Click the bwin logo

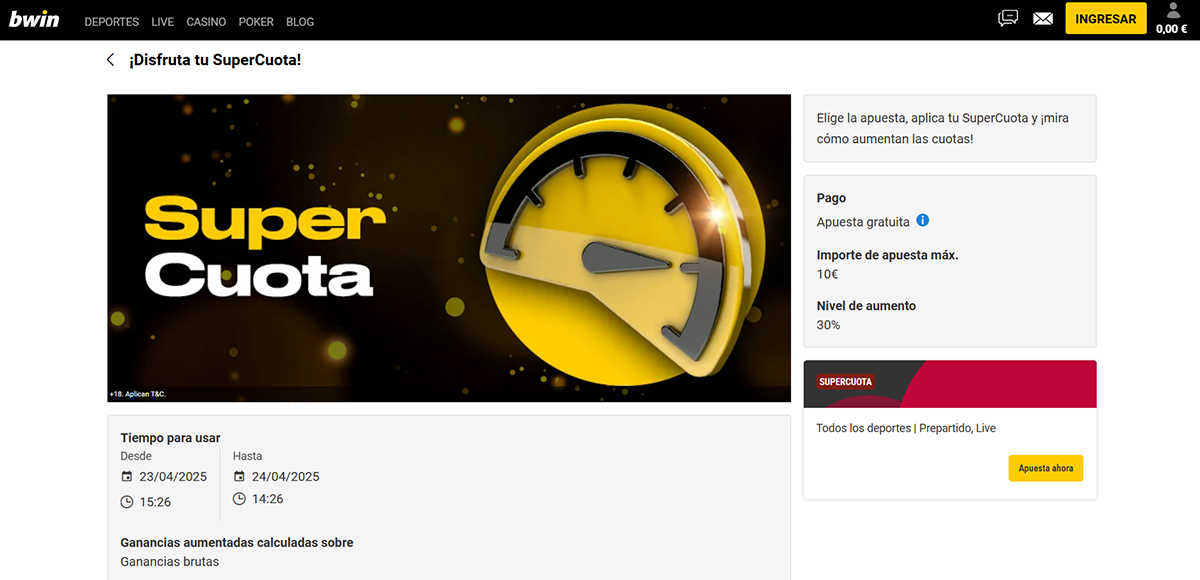pos(34,20)
